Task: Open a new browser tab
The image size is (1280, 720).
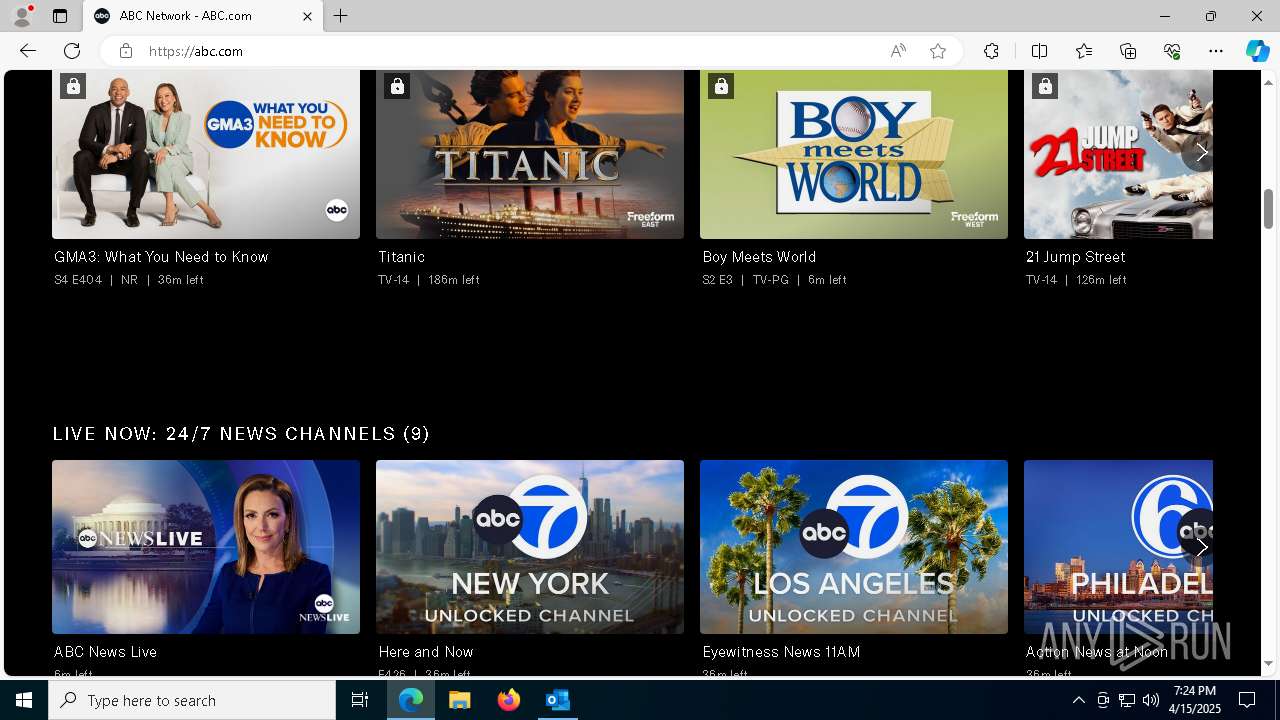Action: (x=341, y=16)
